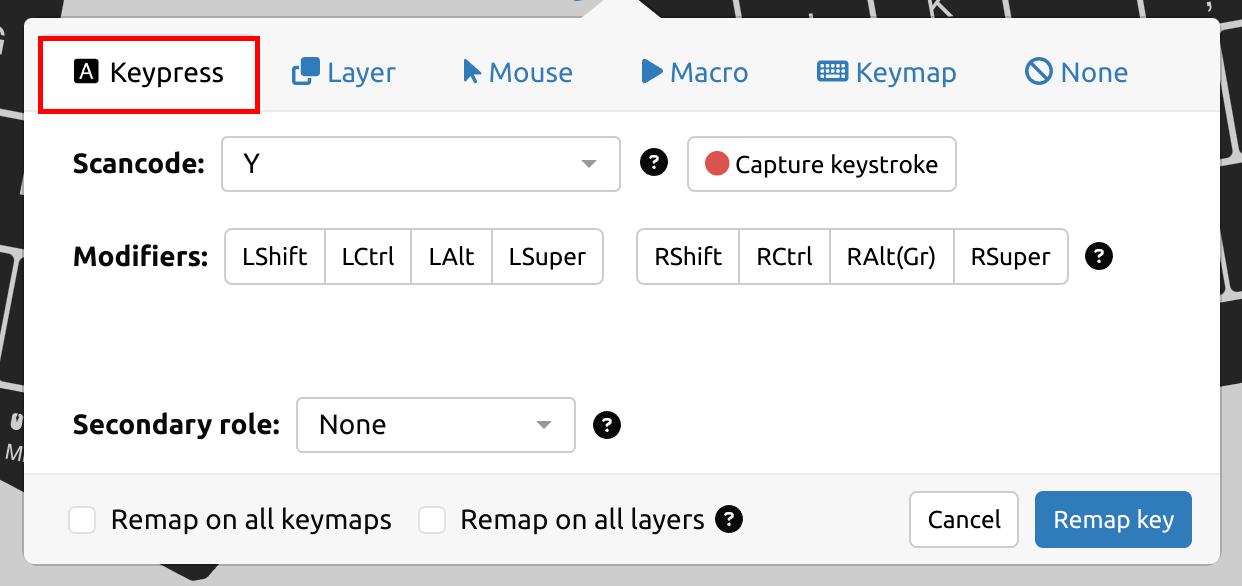Cancel the key remapping dialog

coord(963,520)
